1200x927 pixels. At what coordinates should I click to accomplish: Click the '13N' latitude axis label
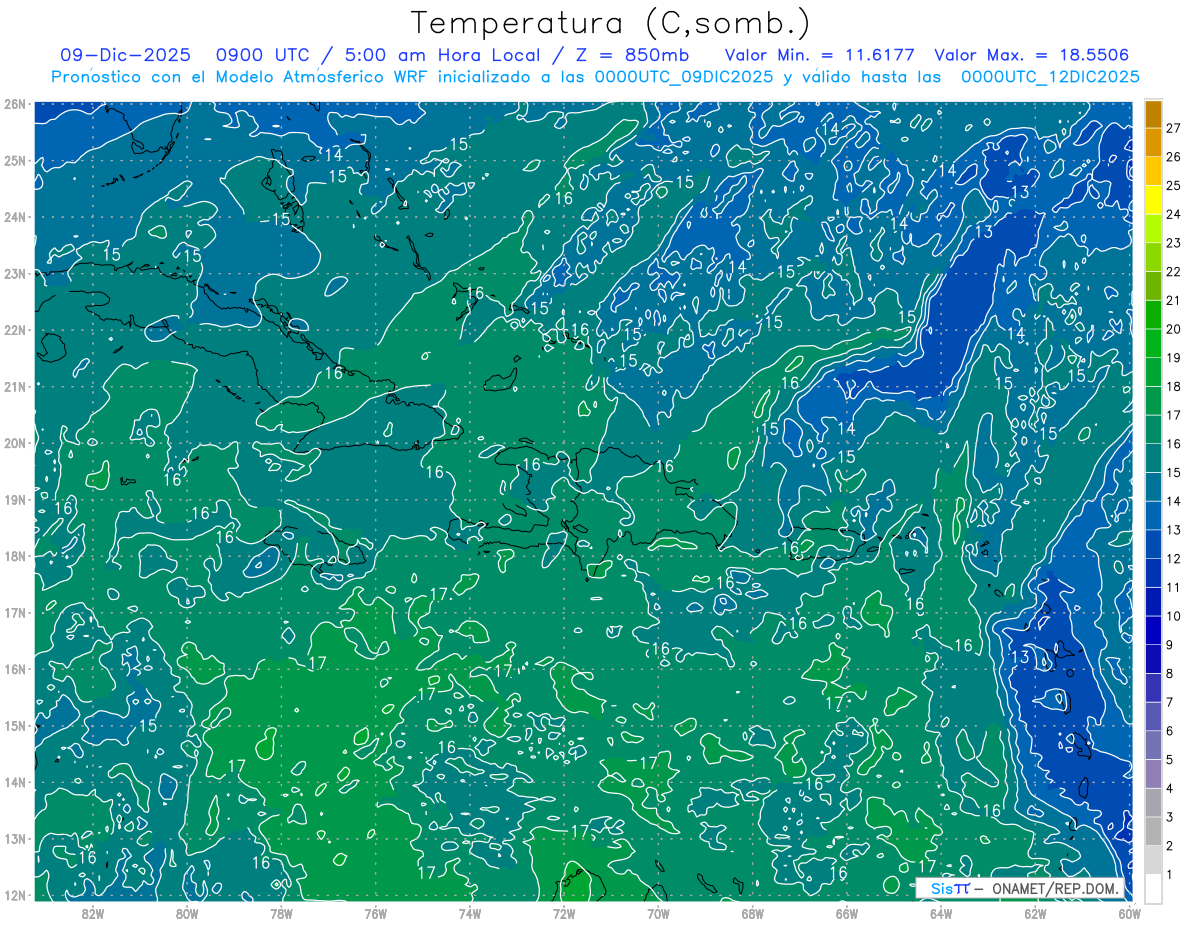15,838
